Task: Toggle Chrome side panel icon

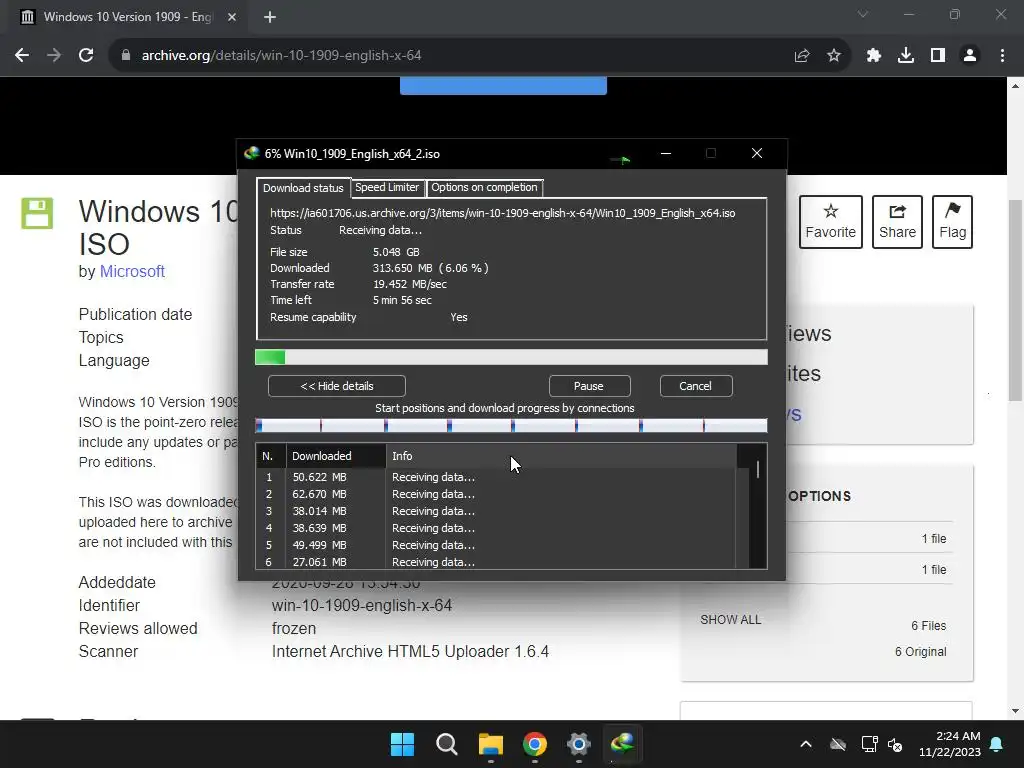Action: click(x=938, y=56)
